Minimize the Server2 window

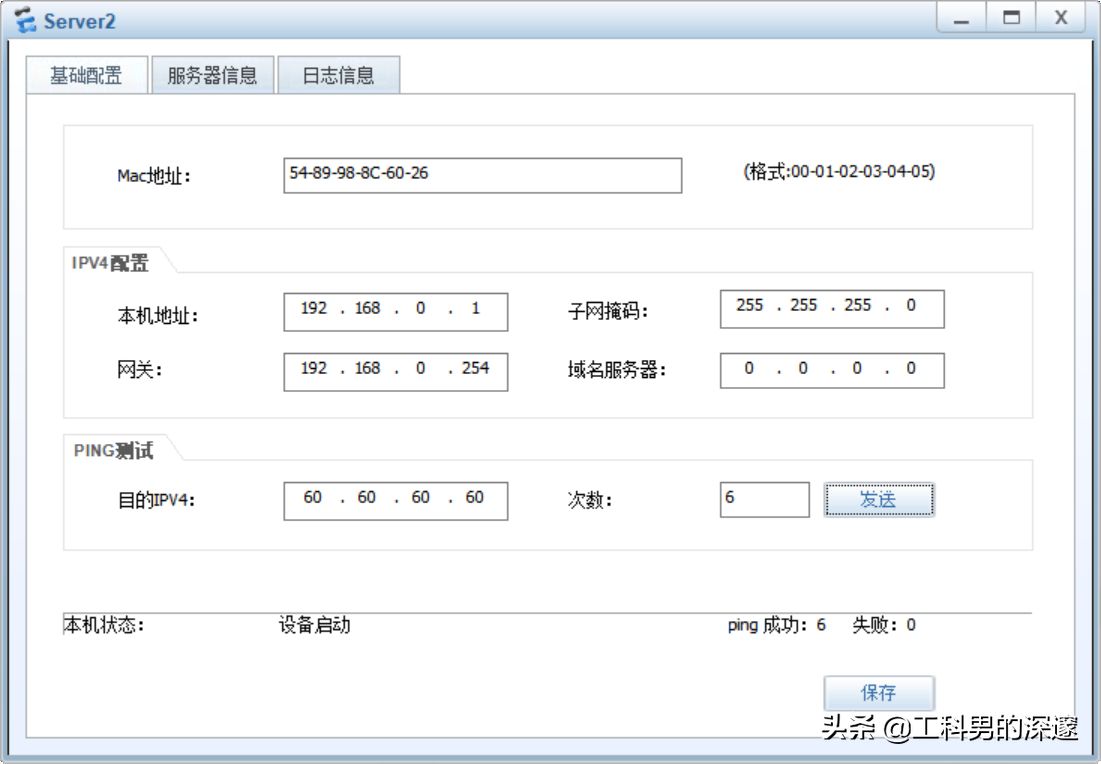[961, 18]
